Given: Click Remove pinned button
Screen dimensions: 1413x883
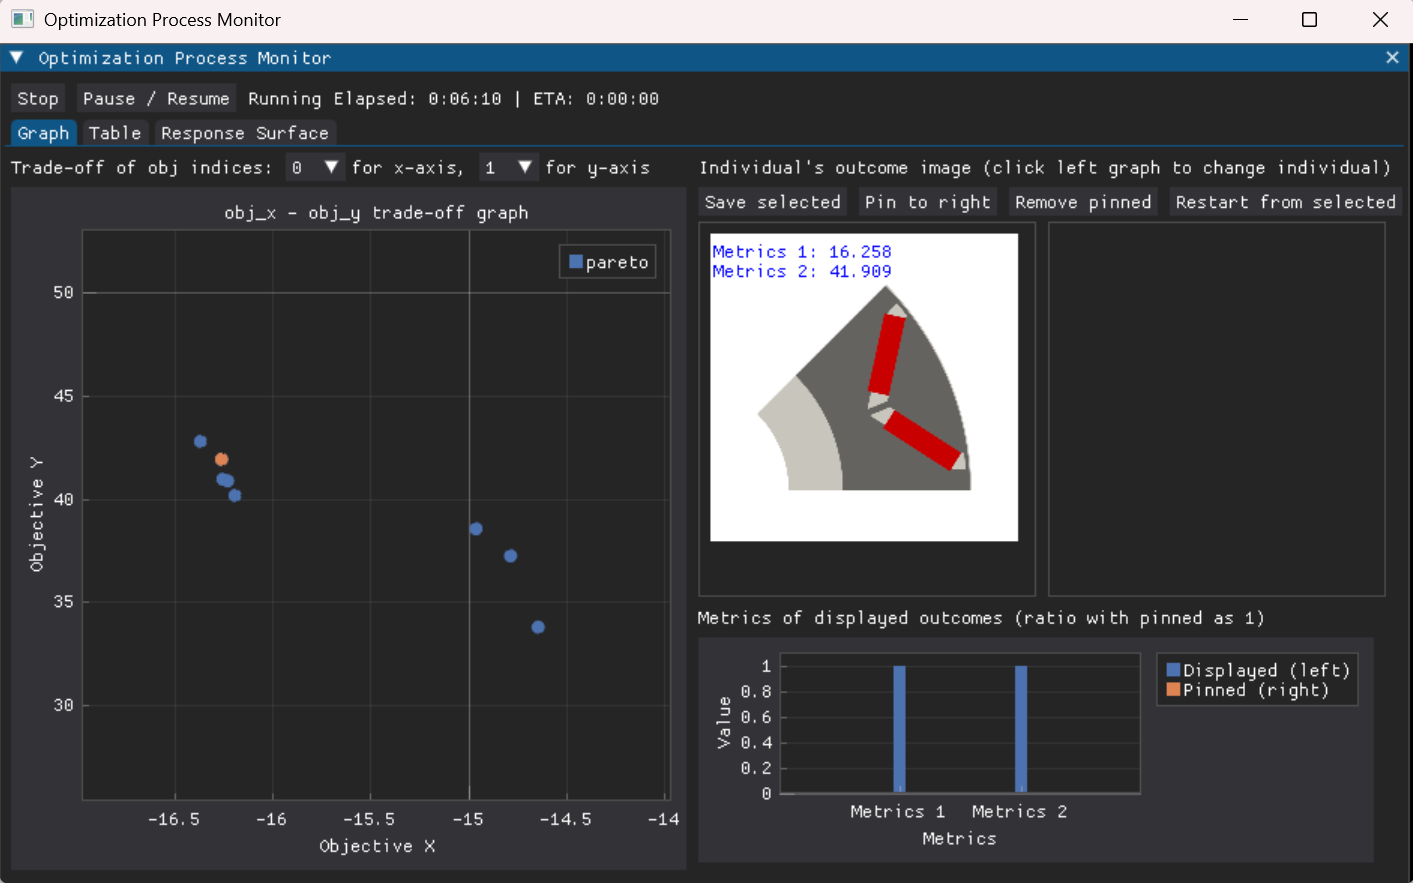Looking at the screenshot, I should [x=1083, y=202].
